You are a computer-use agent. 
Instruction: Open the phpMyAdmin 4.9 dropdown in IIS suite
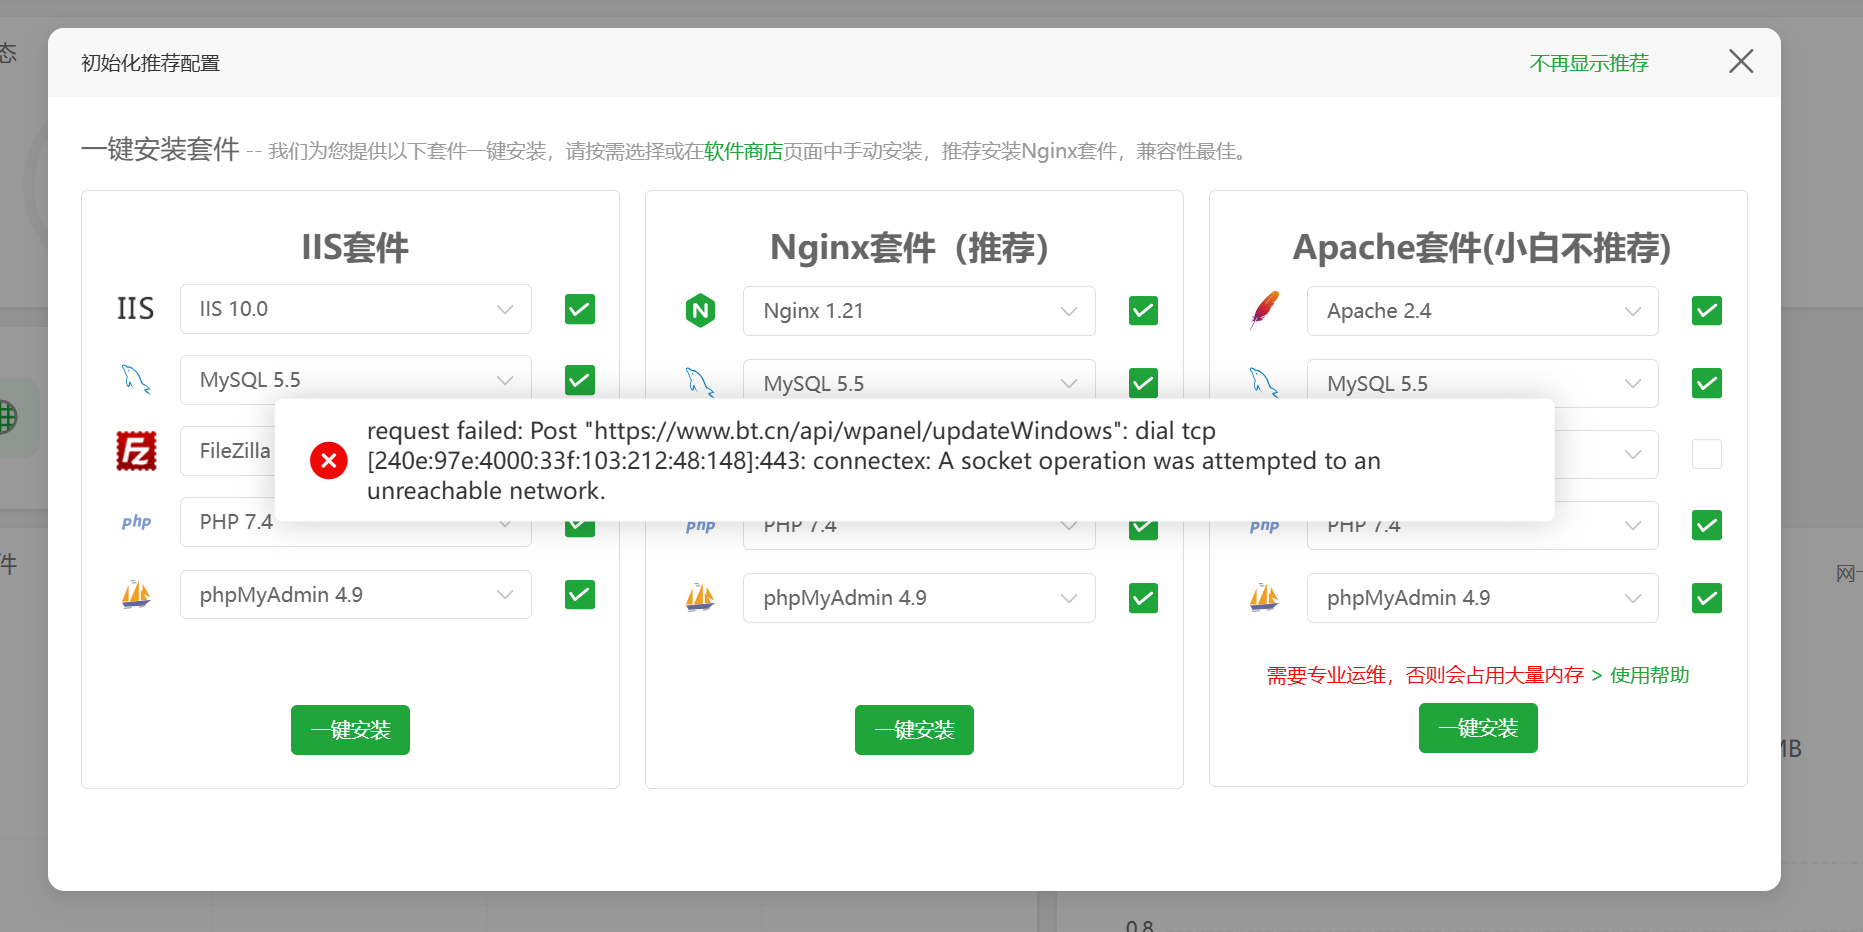tap(356, 595)
